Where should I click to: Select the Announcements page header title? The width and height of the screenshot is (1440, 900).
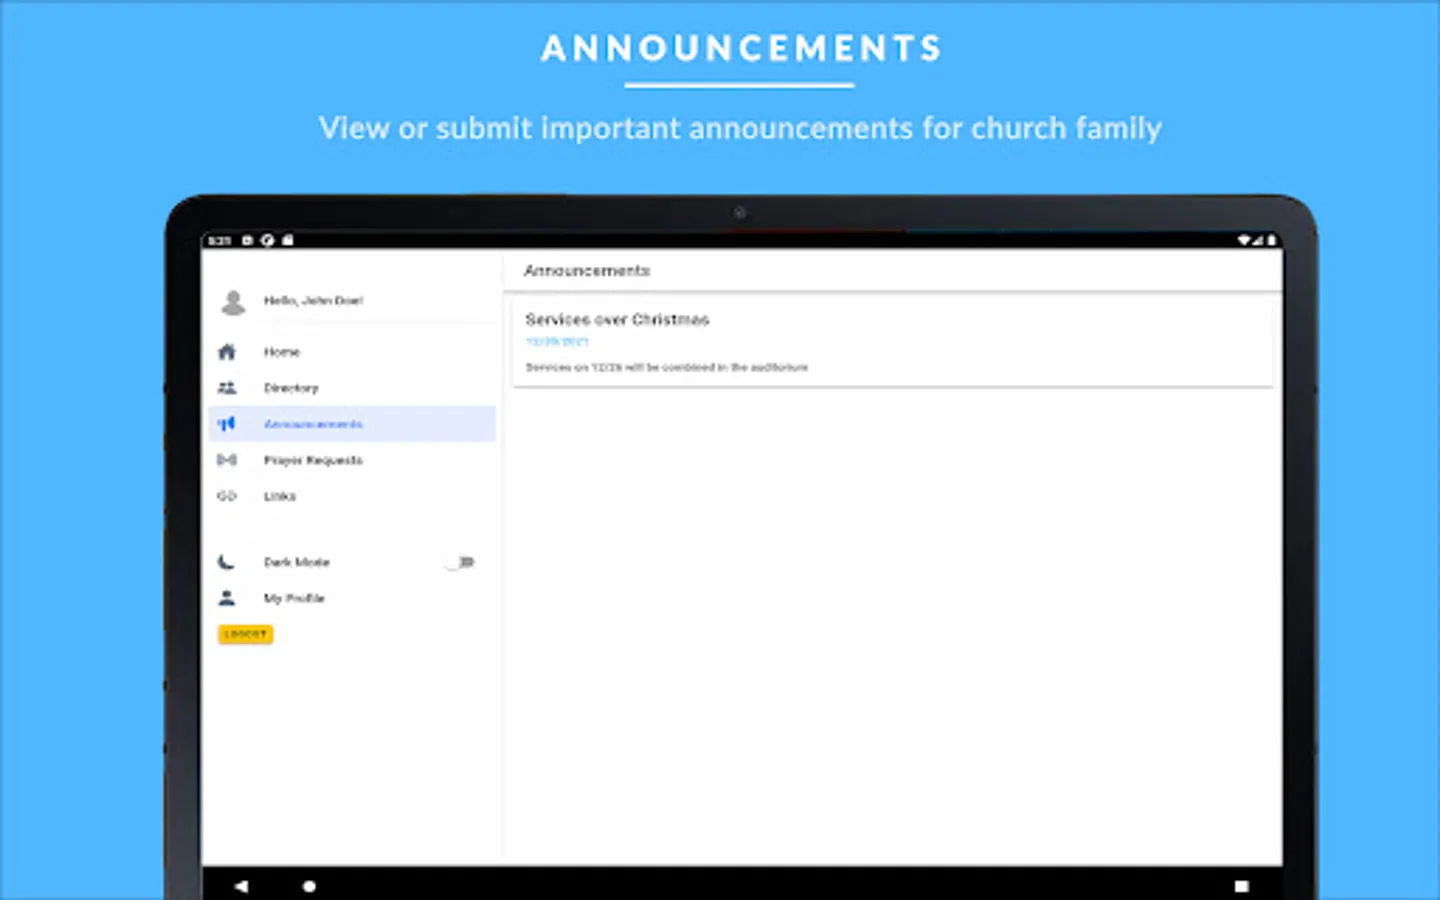click(x=587, y=271)
